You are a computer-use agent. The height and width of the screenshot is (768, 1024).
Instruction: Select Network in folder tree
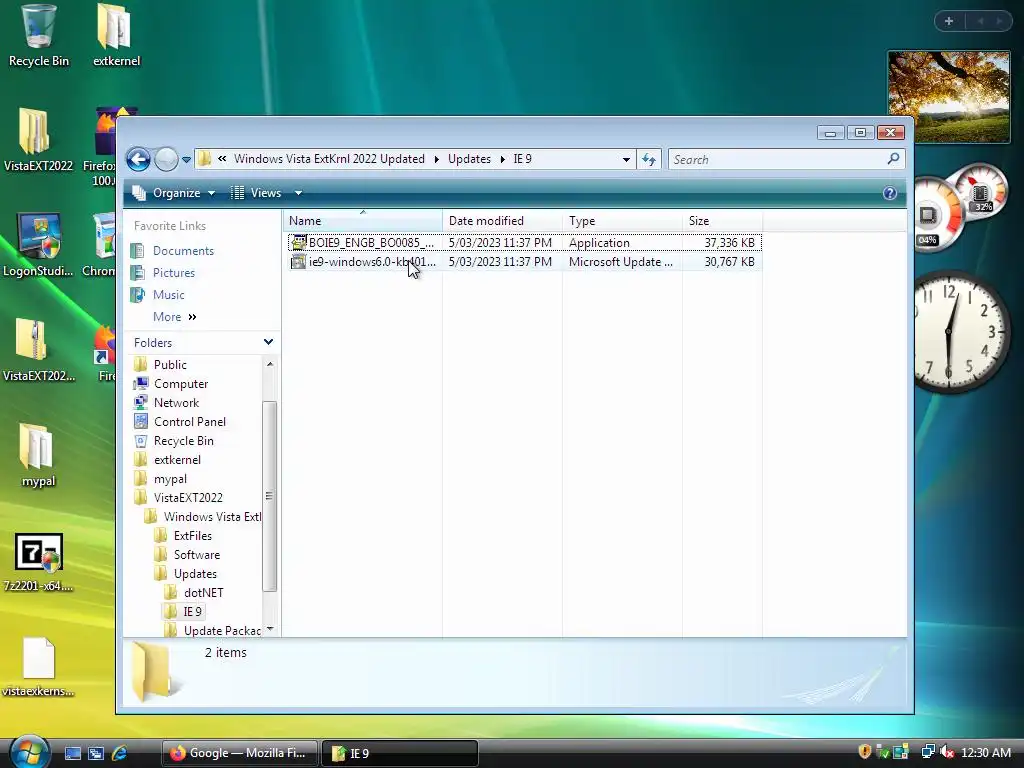coord(176,403)
